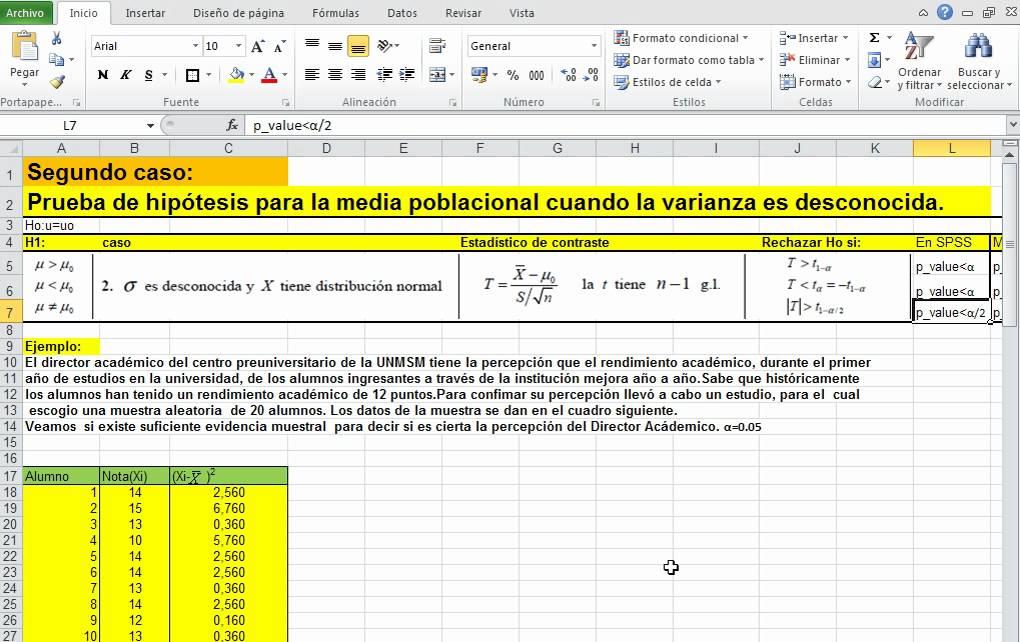
Task: Open Número dialog launcher
Action: click(595, 103)
